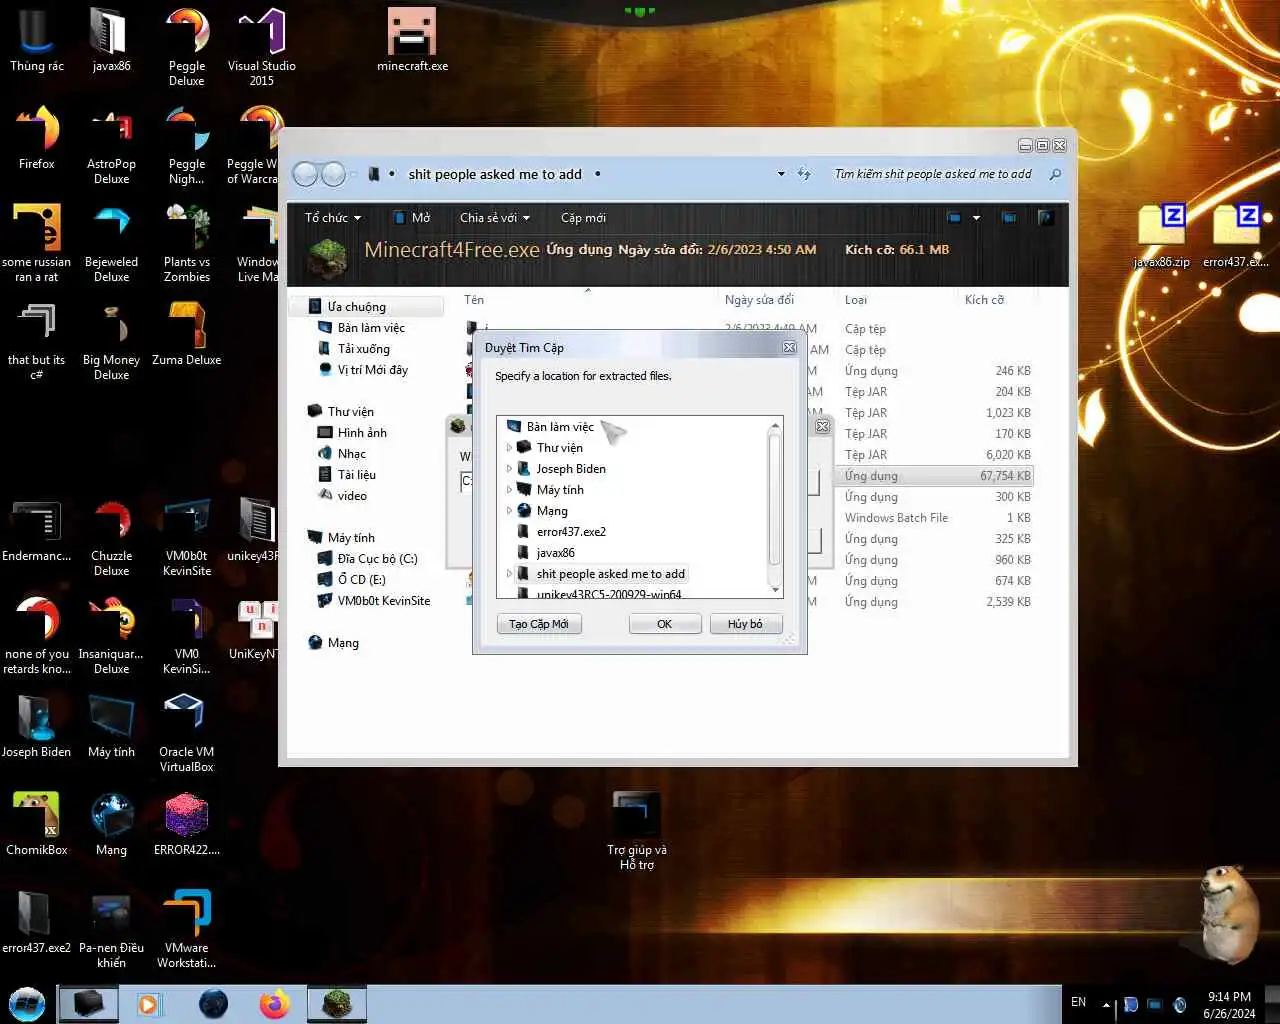Launch Insaniquarium Deluxe desktop icon
Image resolution: width=1280 pixels, height=1024 pixels.
(111, 635)
